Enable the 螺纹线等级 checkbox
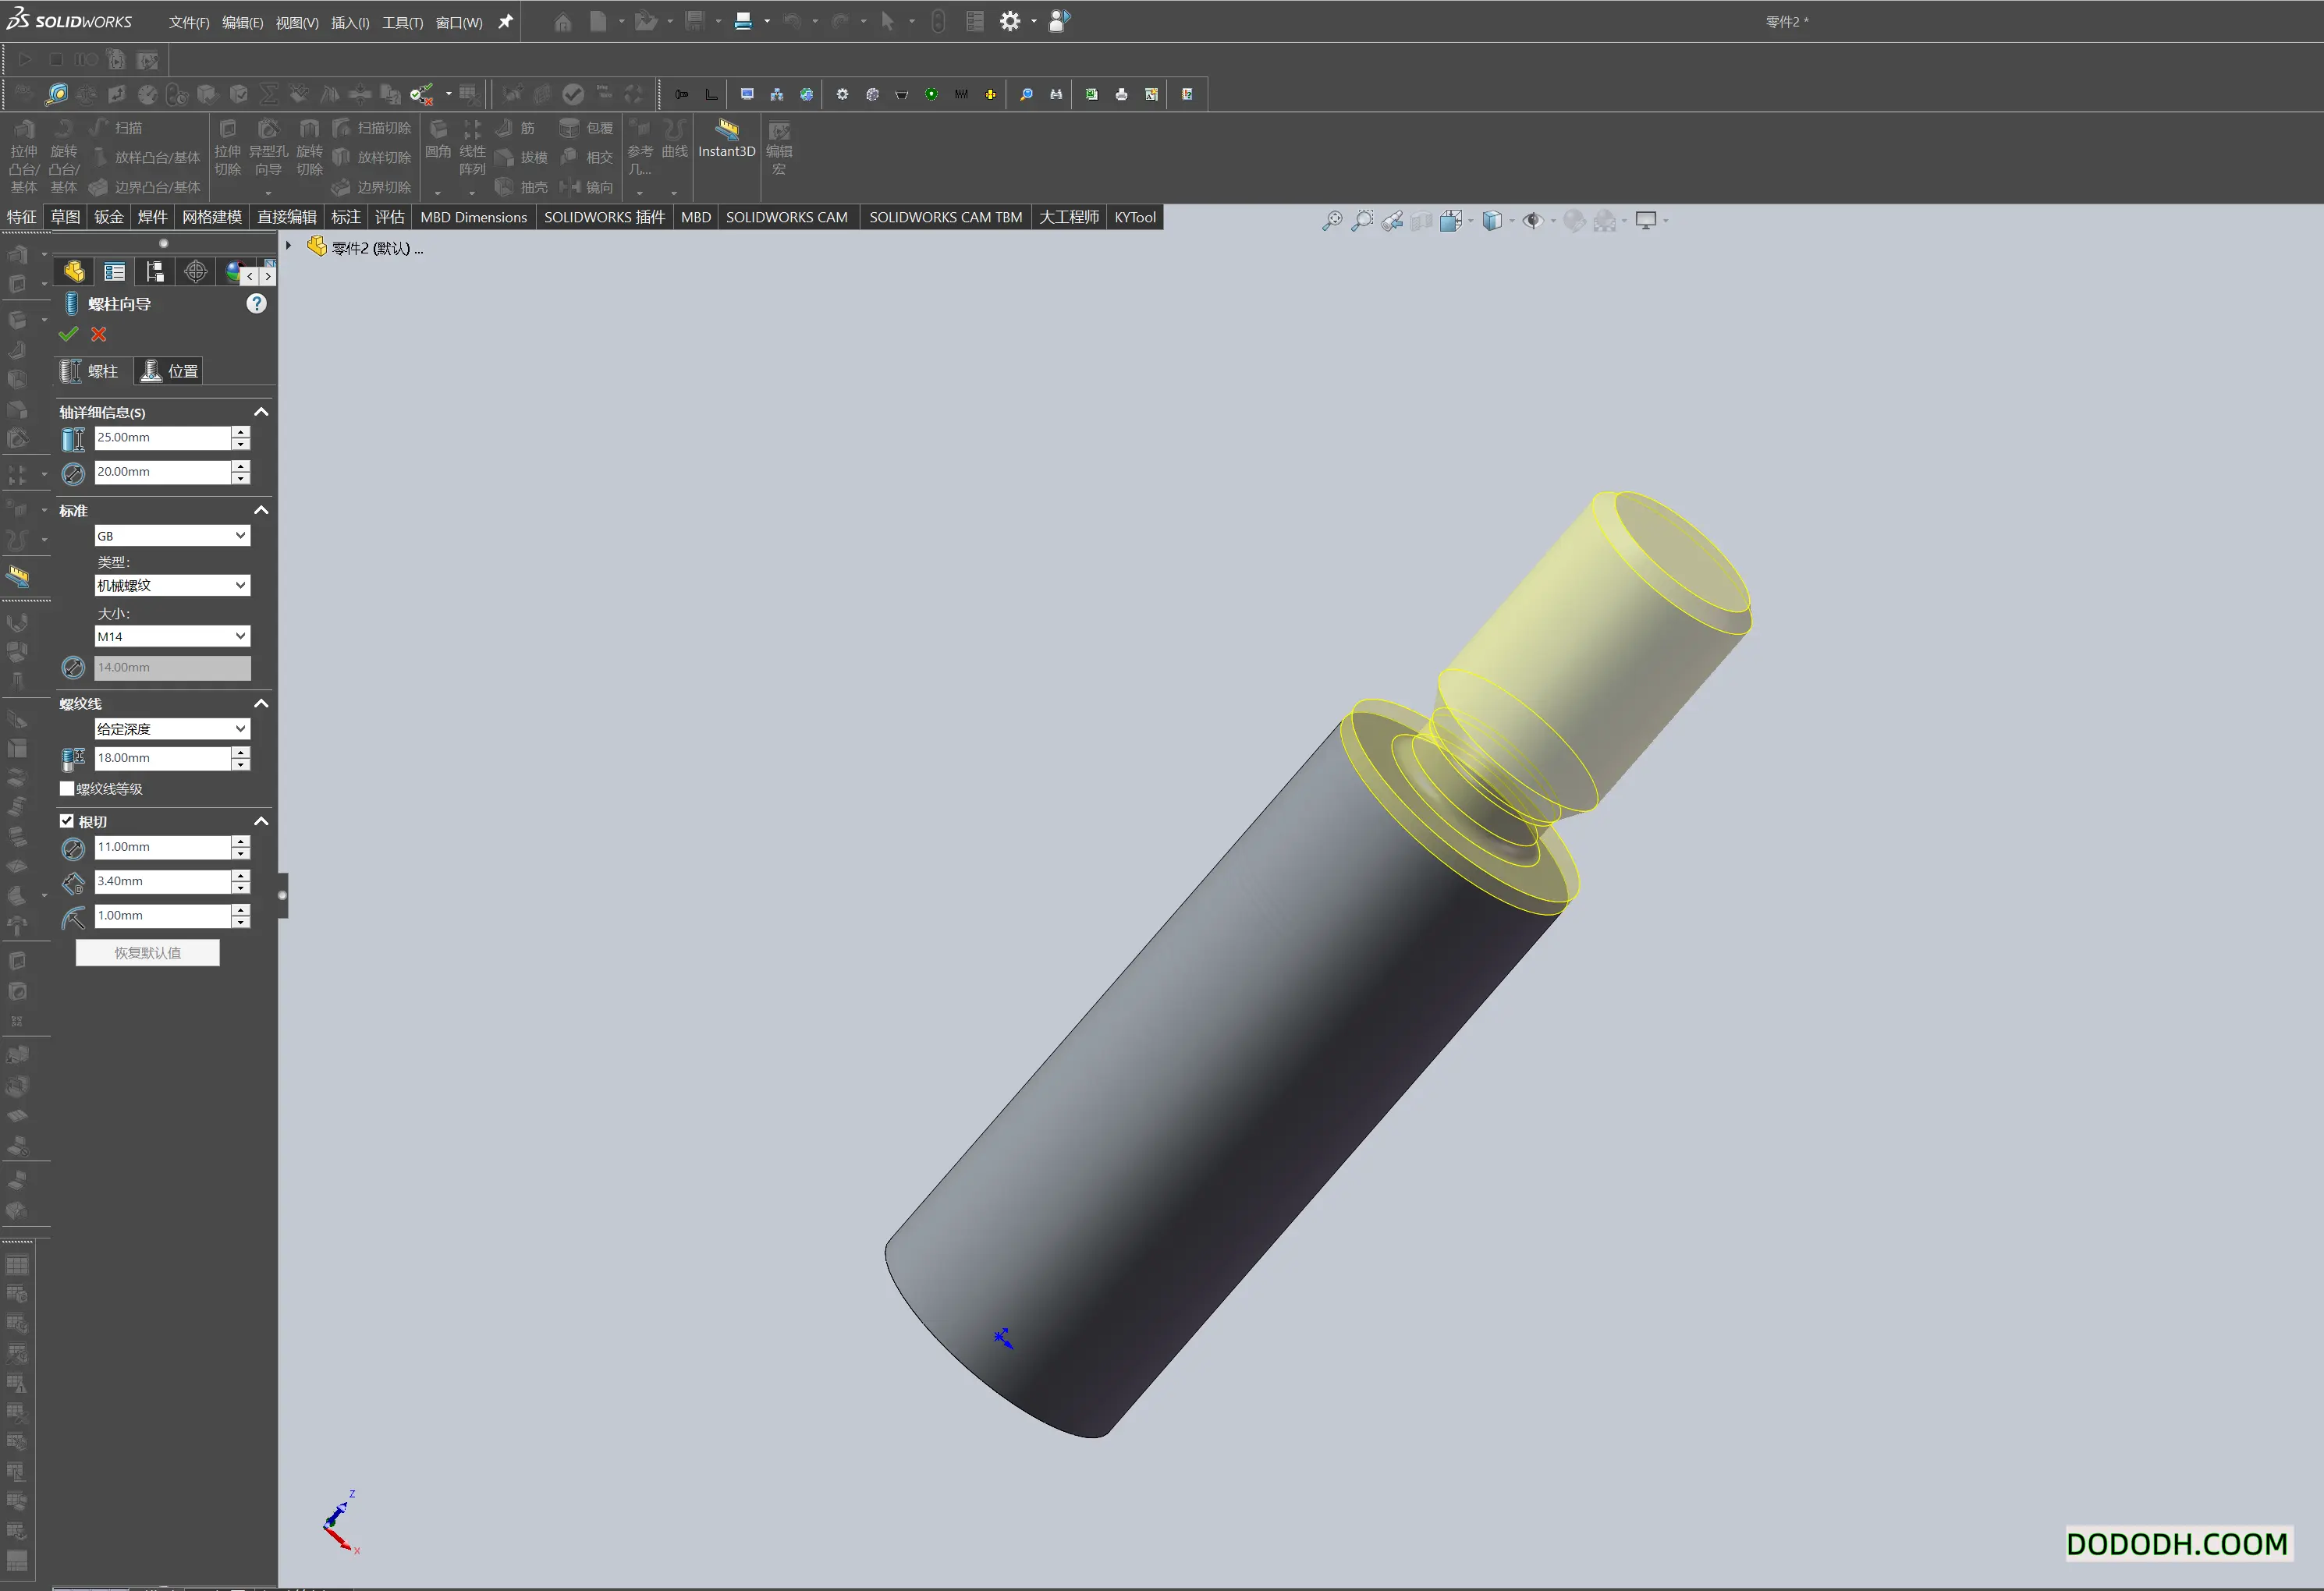 67,789
